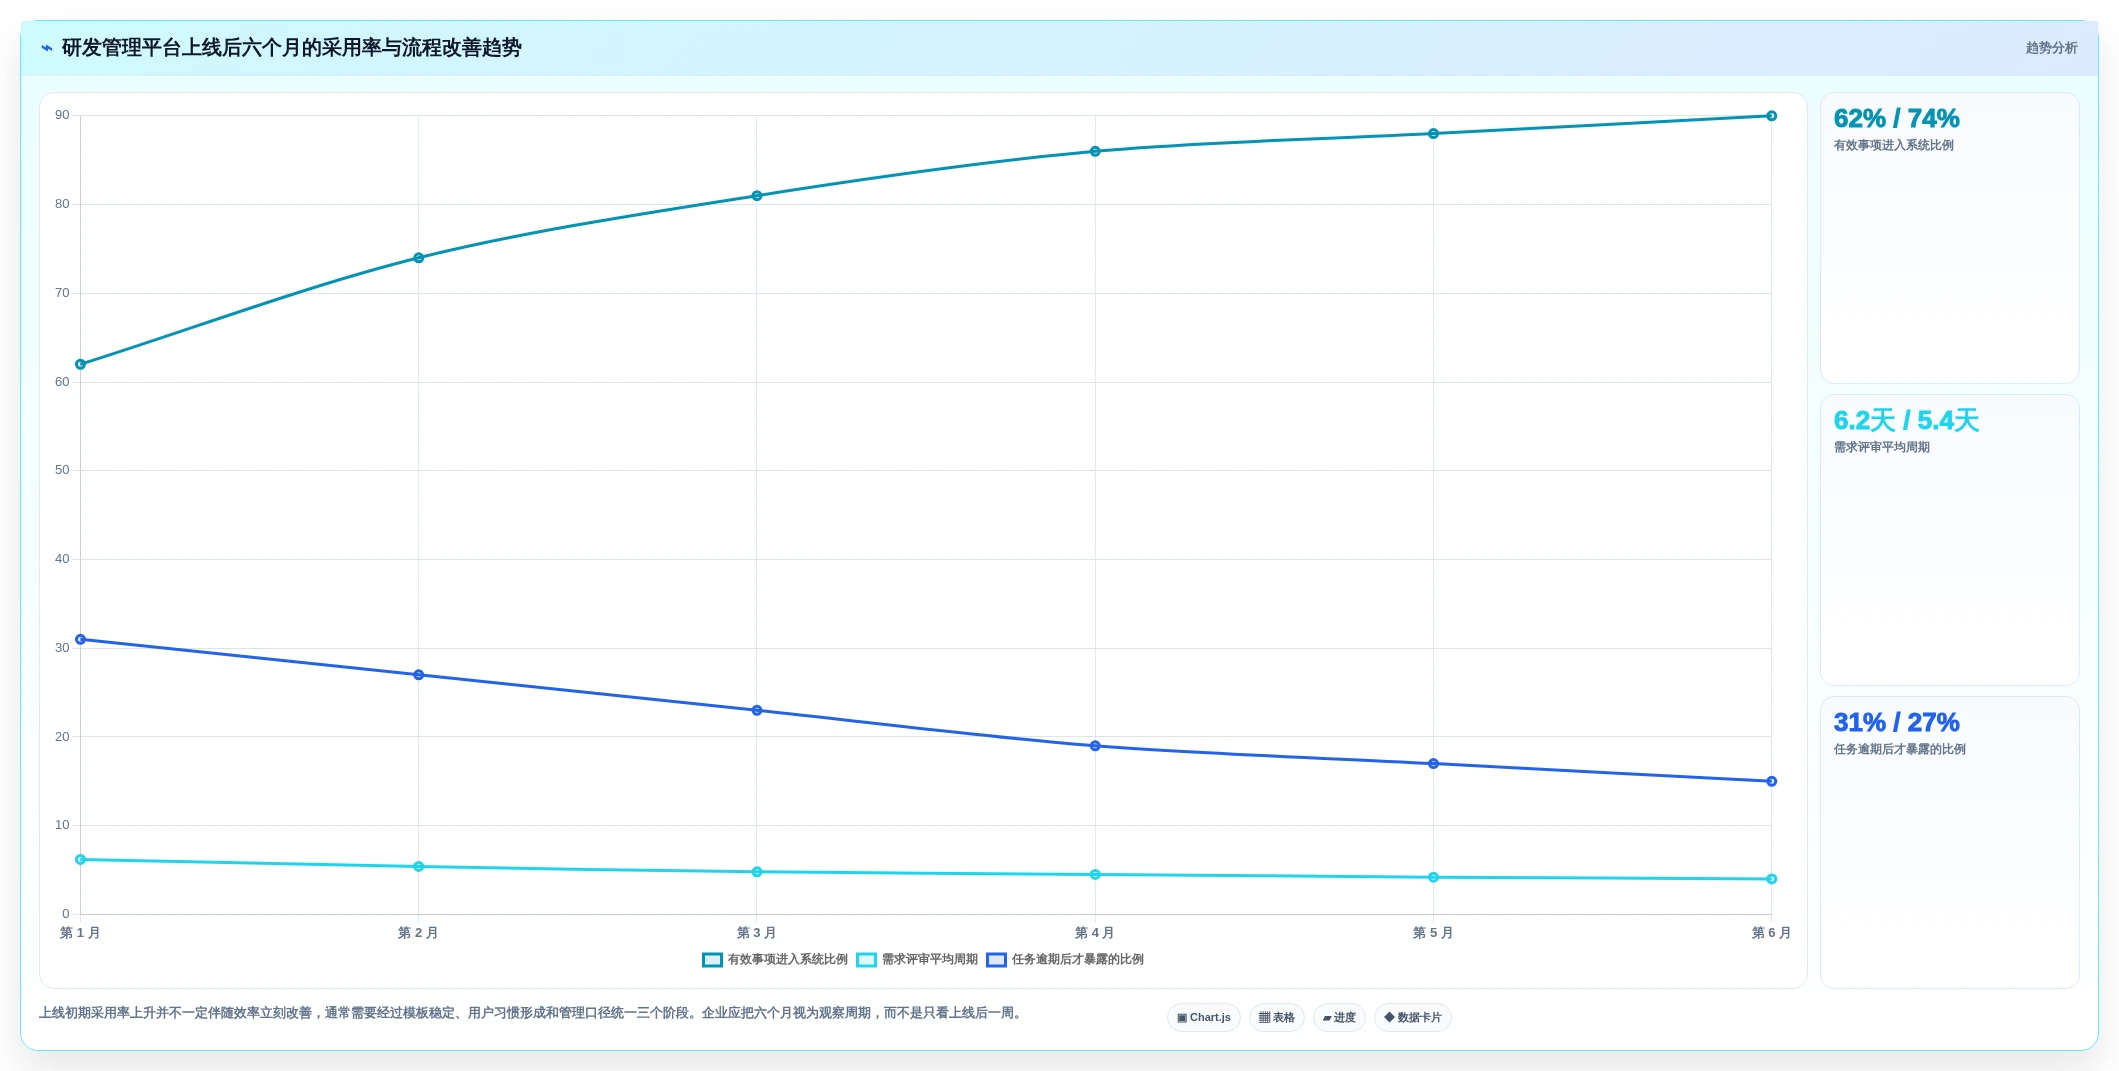Toggle the 需求评审平均周期 legend item
Image resolution: width=2119 pixels, height=1071 pixels.
[x=917, y=960]
